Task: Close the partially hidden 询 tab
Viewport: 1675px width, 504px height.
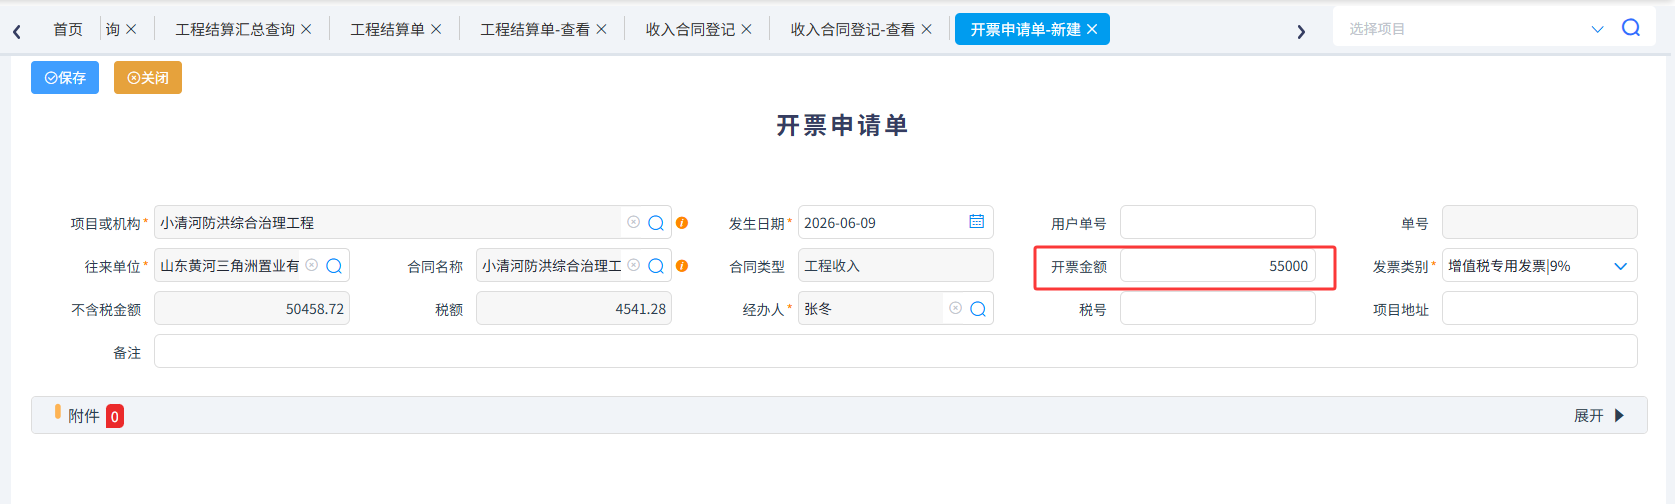Action: point(131,30)
